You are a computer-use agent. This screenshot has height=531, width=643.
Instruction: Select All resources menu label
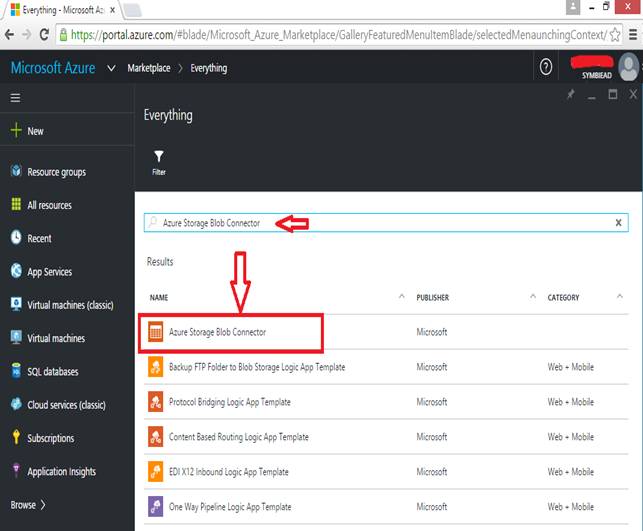pyautogui.click(x=49, y=205)
